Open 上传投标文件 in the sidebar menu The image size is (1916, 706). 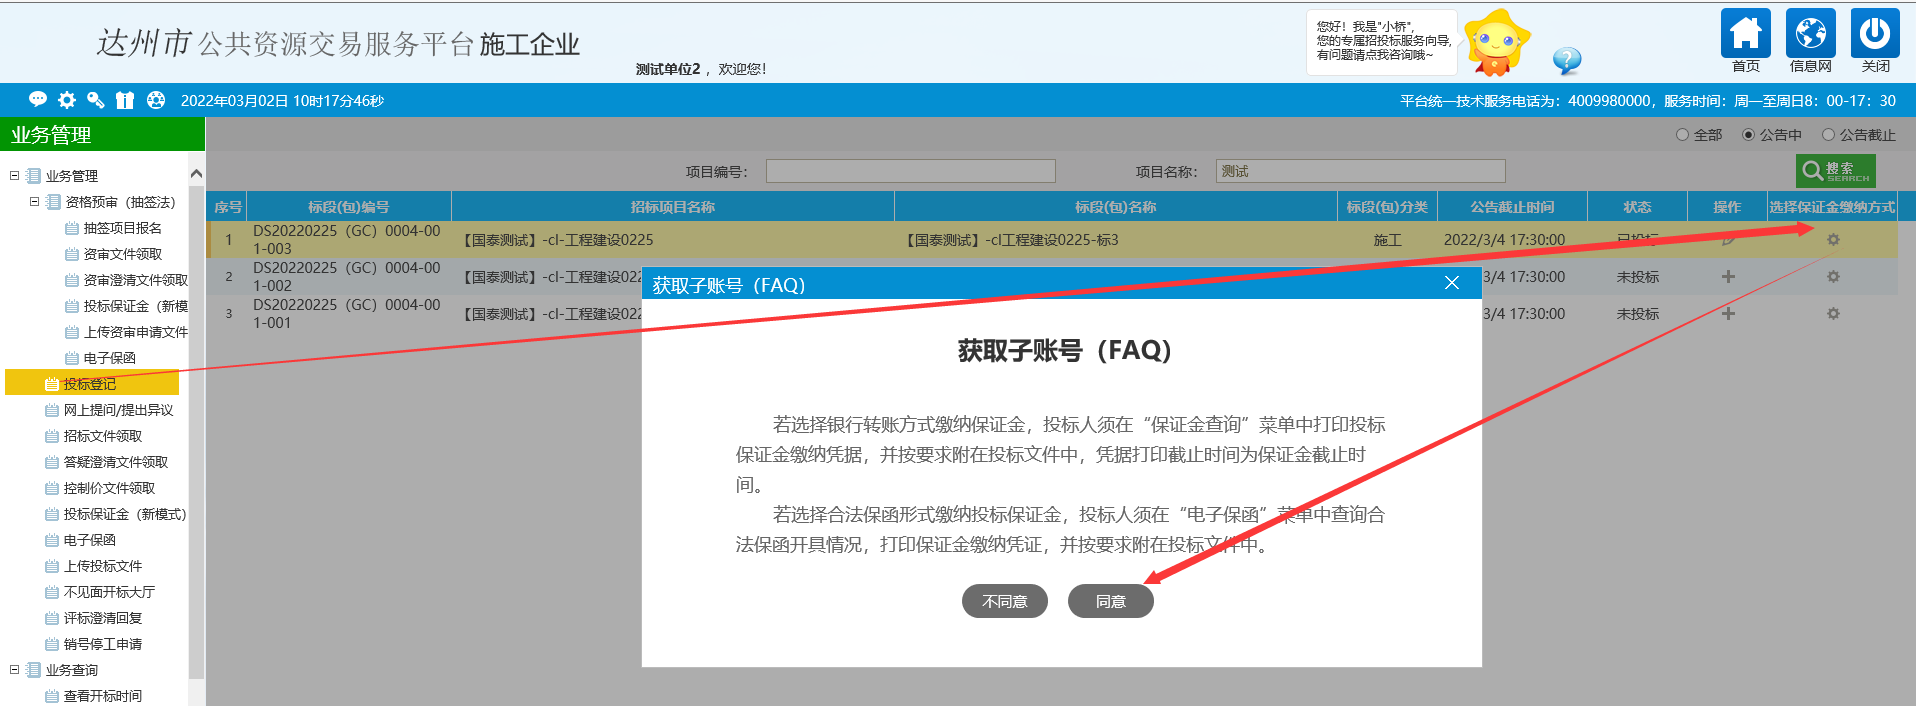pos(102,566)
